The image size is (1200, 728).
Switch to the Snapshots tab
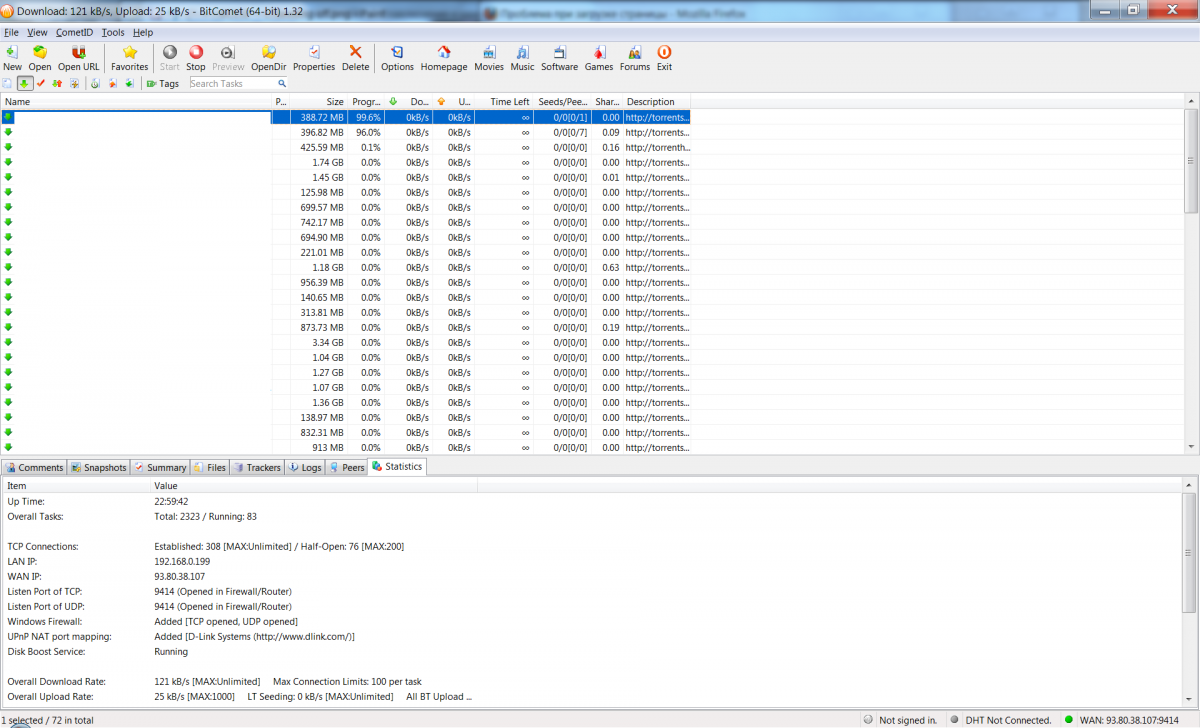click(x=99, y=467)
